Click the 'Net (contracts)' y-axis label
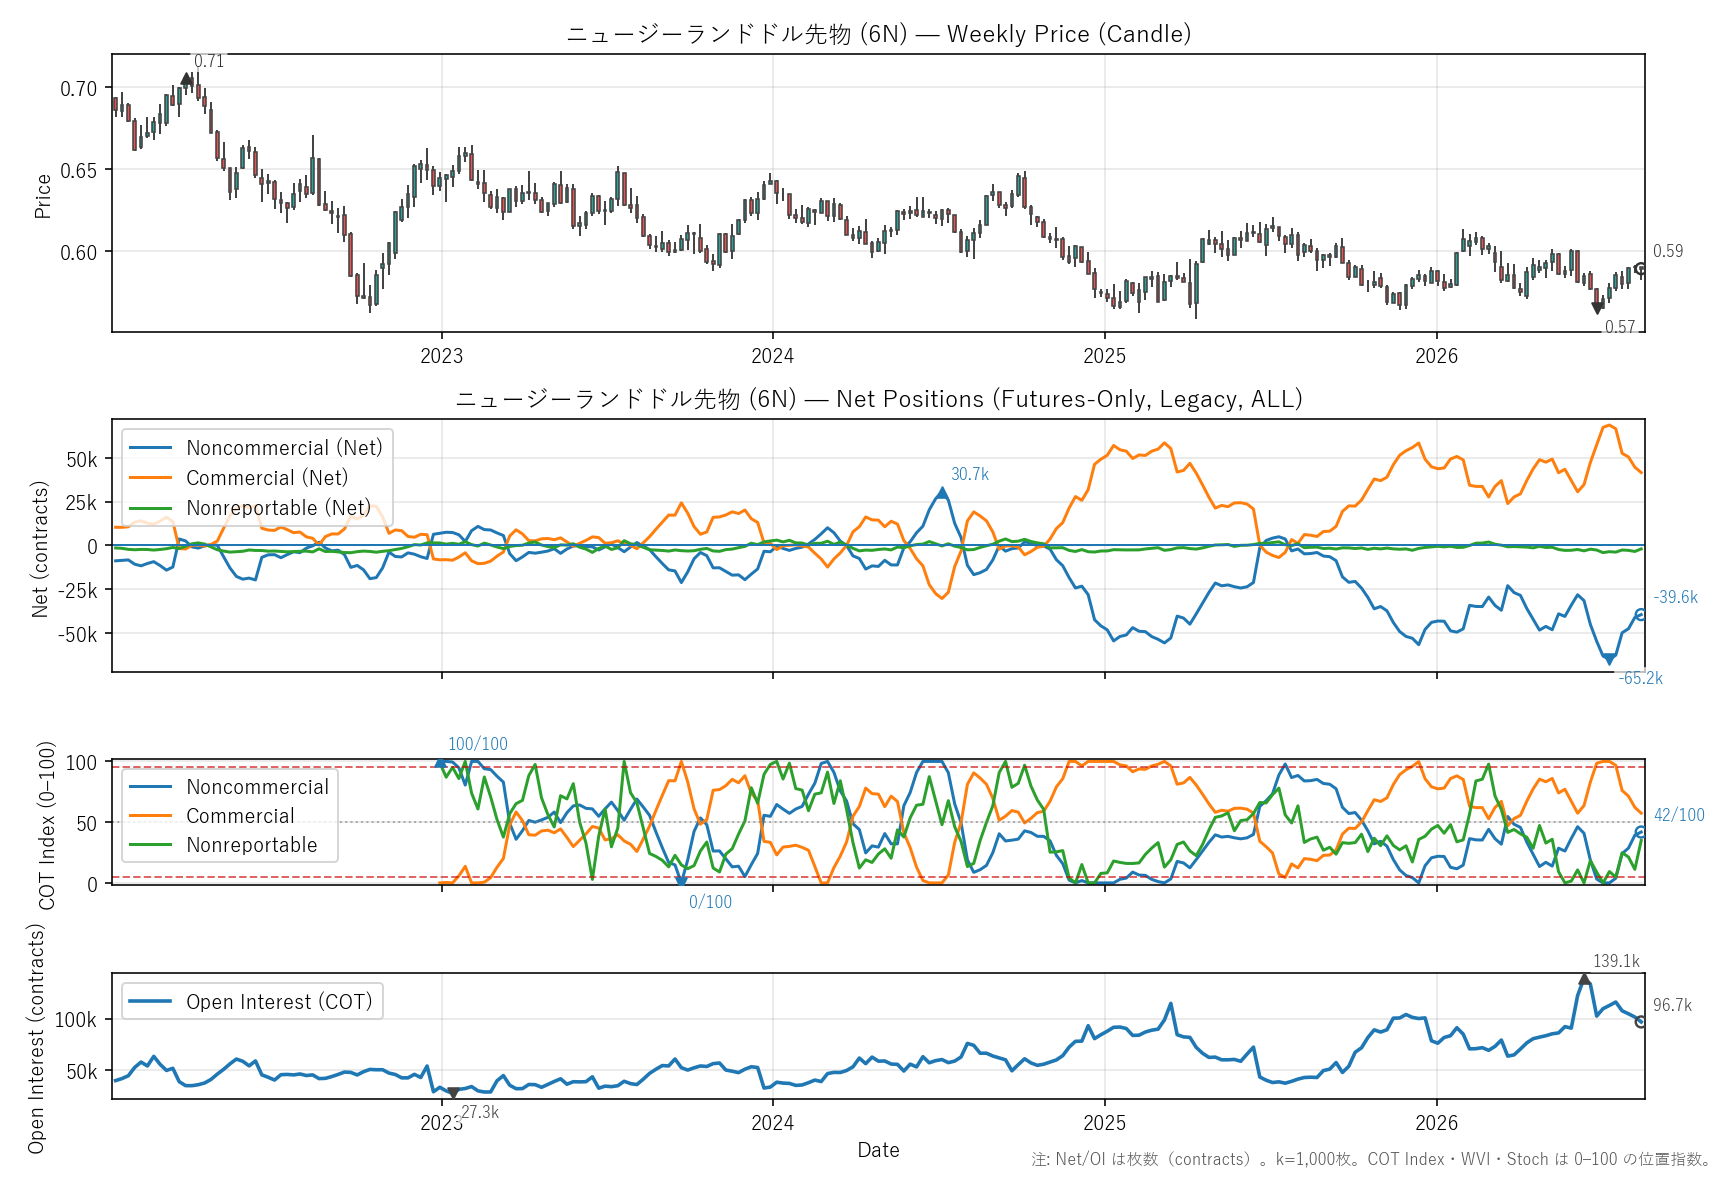The image size is (1728, 1180). tap(40, 549)
